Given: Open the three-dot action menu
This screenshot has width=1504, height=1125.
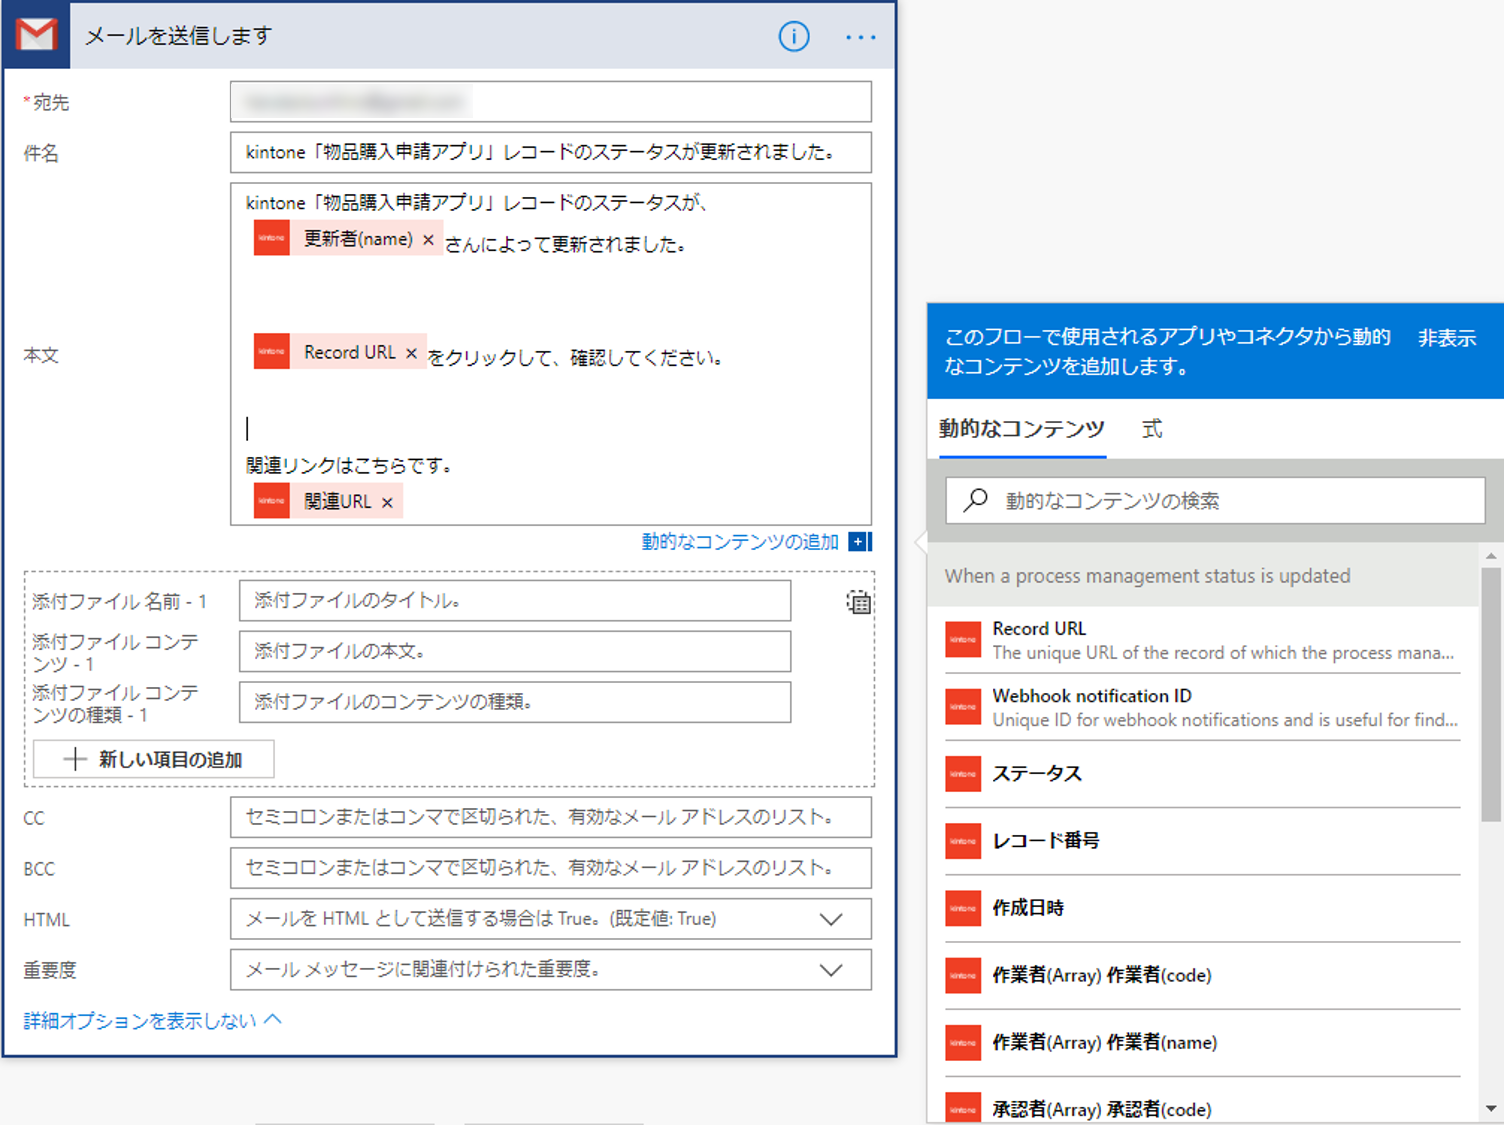Looking at the screenshot, I should click(860, 38).
